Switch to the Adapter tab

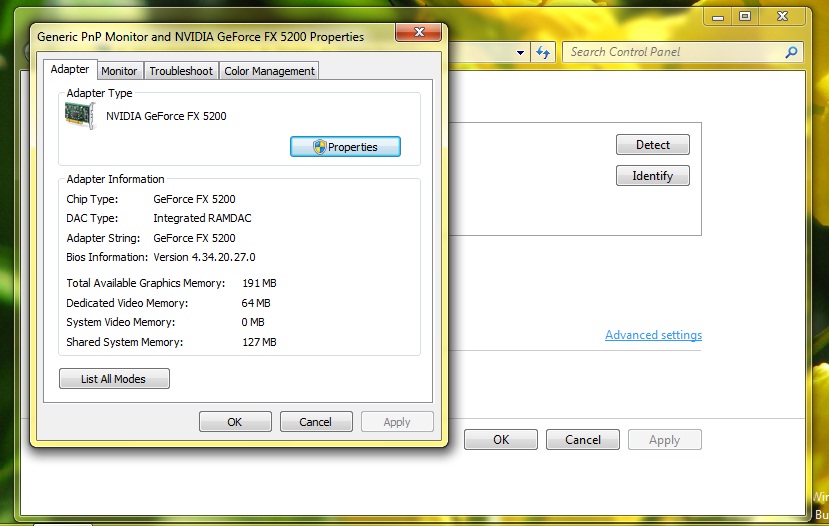[70, 69]
